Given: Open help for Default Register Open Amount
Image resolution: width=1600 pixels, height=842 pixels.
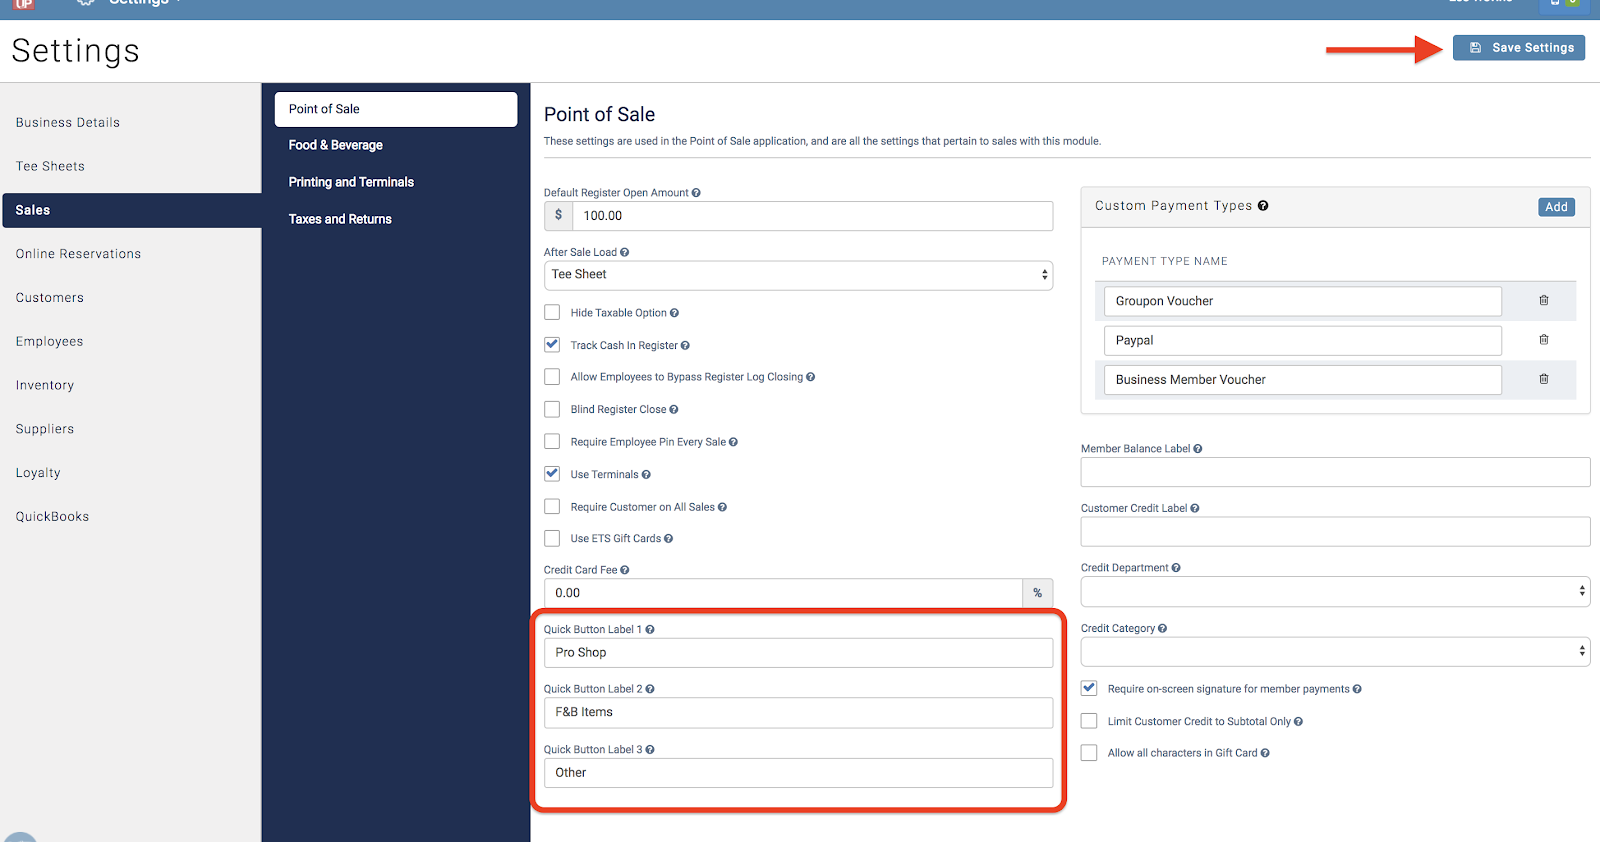Looking at the screenshot, I should point(696,193).
